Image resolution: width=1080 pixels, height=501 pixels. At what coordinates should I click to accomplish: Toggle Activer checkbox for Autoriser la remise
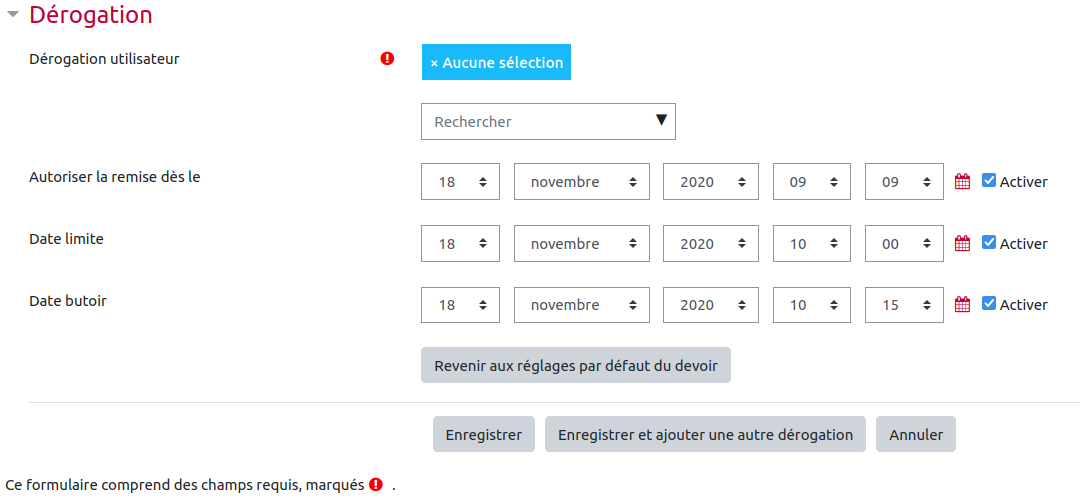pos(988,181)
